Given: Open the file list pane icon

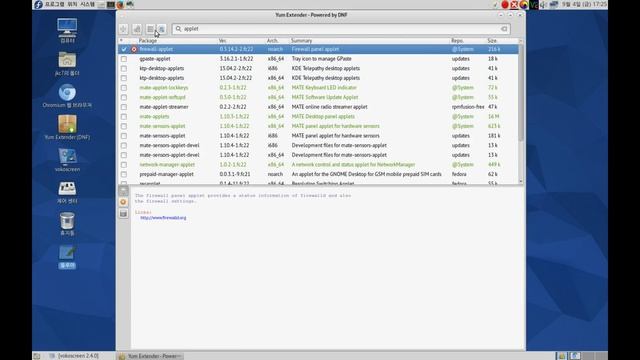Looking at the screenshot, I should (x=123, y=213).
